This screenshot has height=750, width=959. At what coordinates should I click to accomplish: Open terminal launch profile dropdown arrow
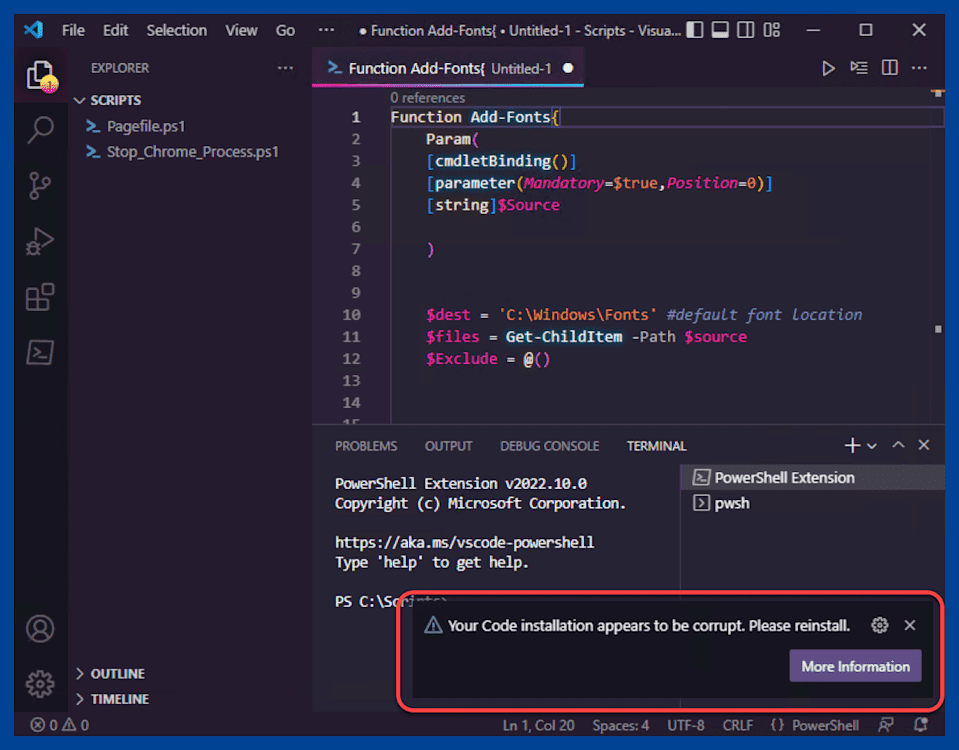[872, 446]
